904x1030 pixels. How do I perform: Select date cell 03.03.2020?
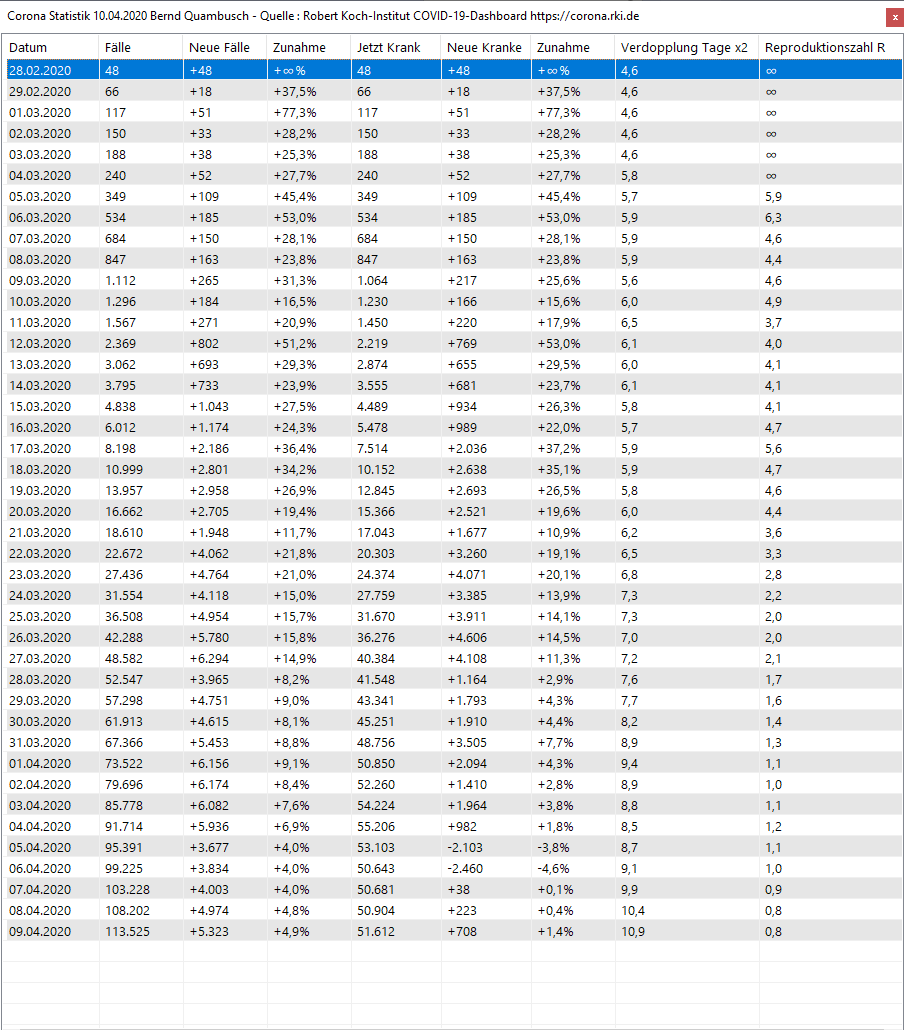pyautogui.click(x=40, y=154)
